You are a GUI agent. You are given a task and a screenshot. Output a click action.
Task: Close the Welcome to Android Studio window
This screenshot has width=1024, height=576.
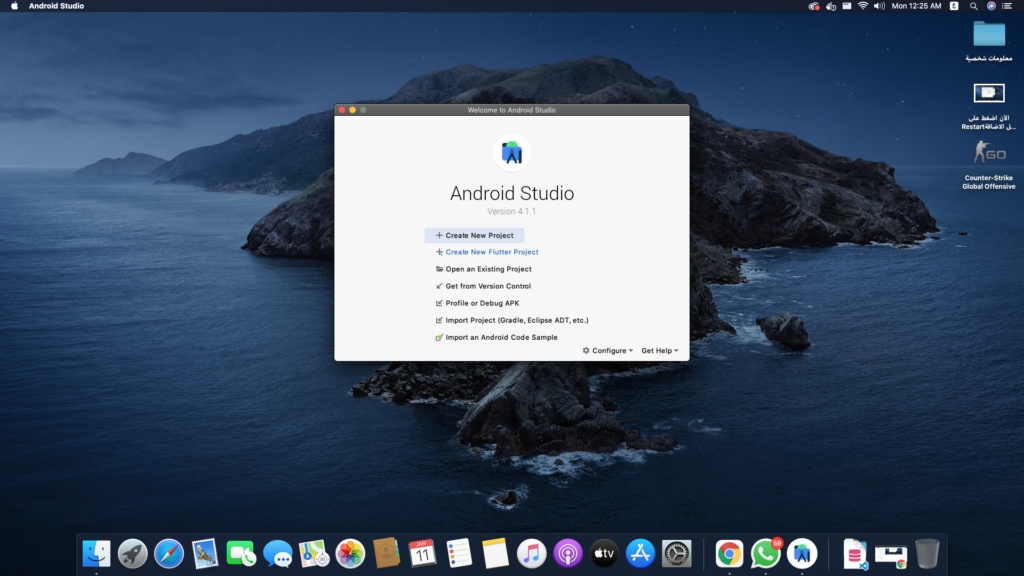pyautogui.click(x=342, y=110)
